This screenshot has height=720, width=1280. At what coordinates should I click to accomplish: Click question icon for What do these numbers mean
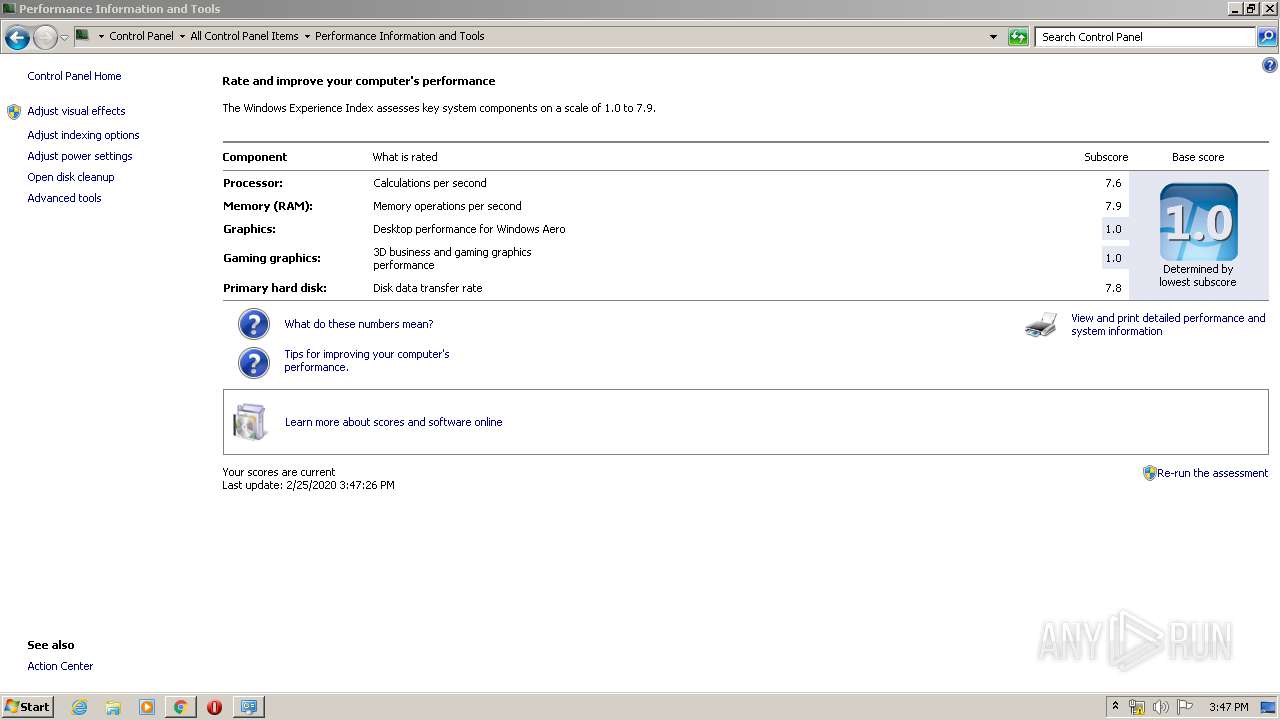tap(254, 324)
